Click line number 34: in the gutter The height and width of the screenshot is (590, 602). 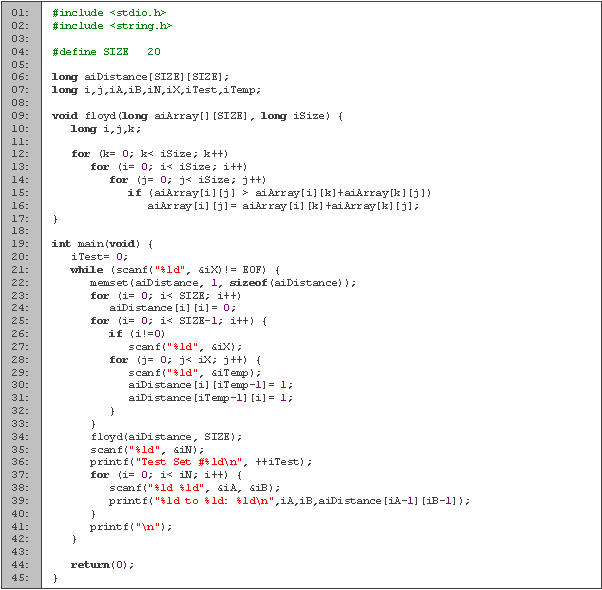coord(20,437)
